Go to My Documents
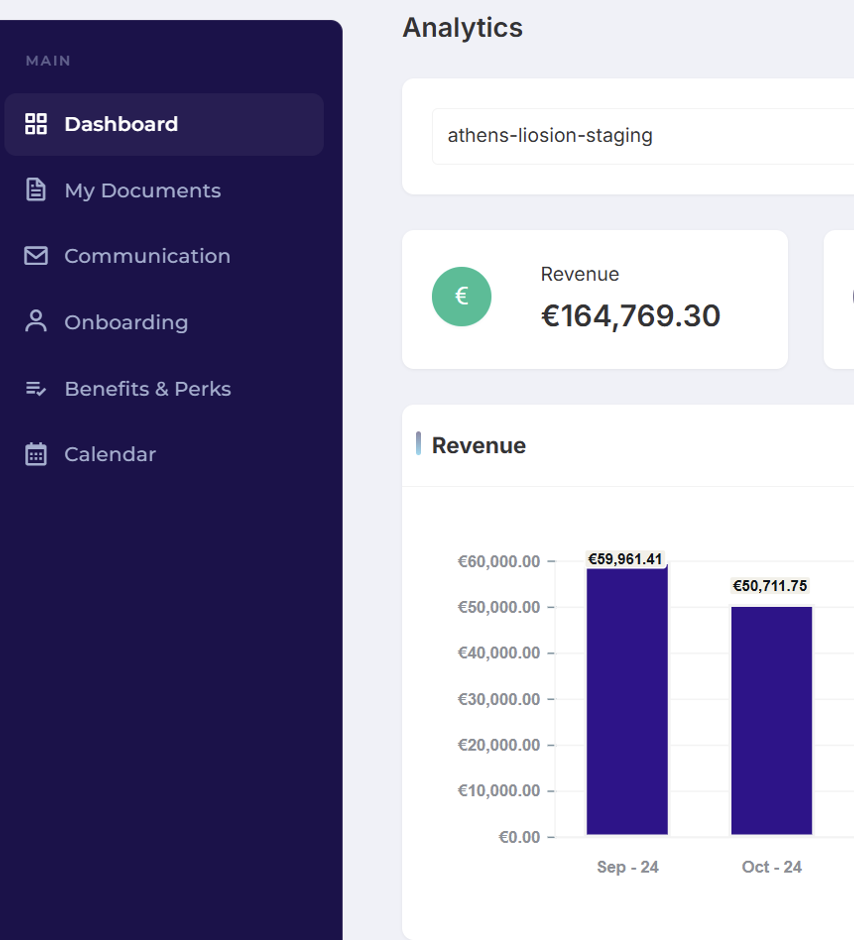 164,190
